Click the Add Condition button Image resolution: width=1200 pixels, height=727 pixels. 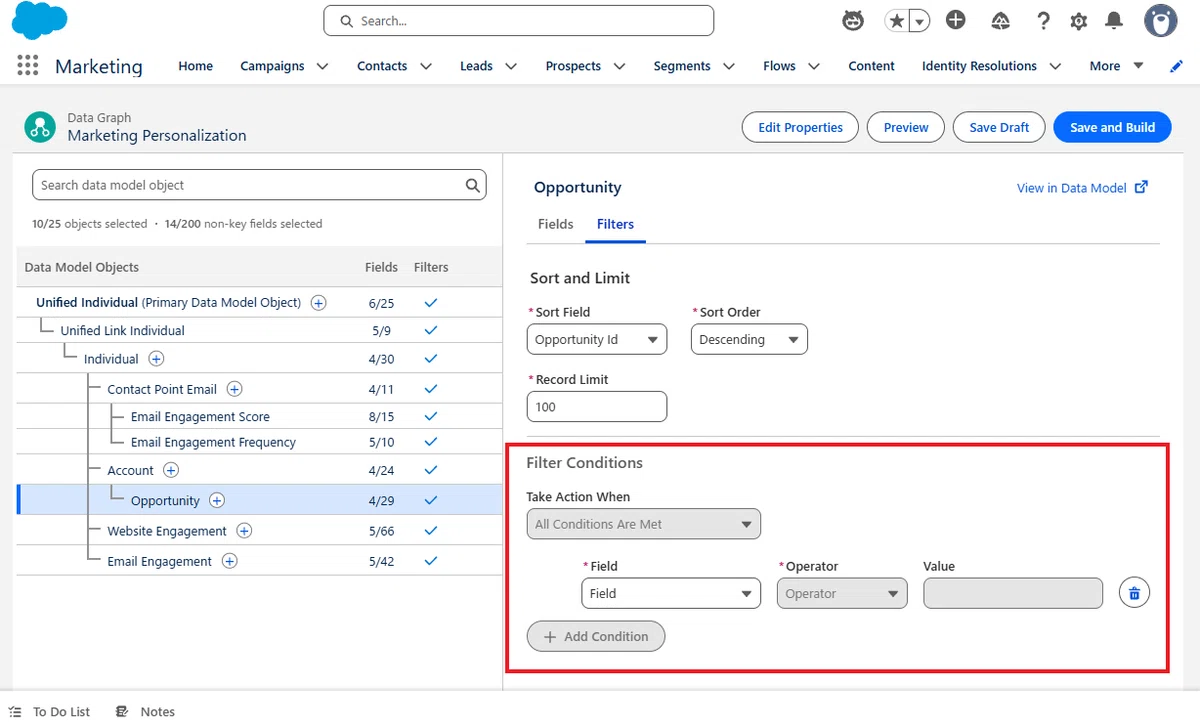[596, 636]
